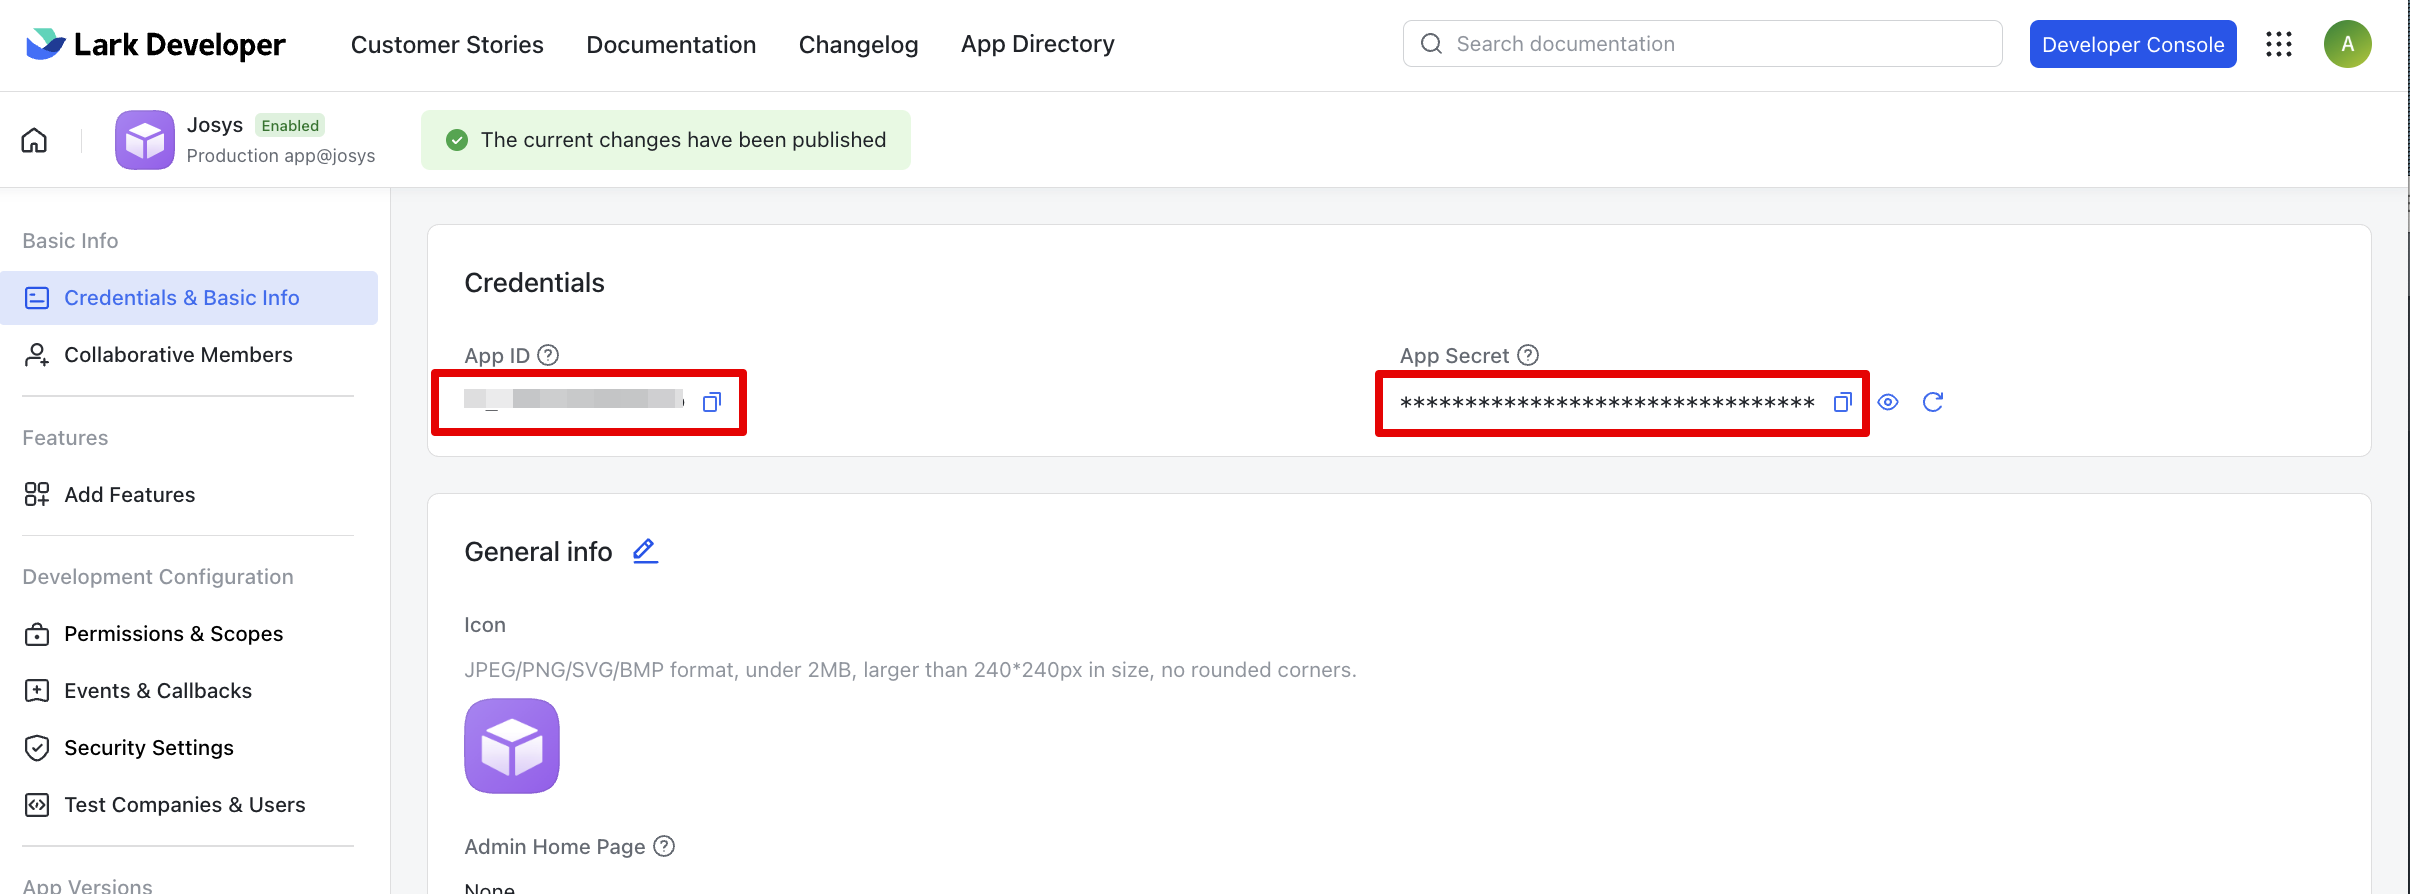This screenshot has width=2410, height=894.
Task: Open Credentials & Basic Info page
Action: (x=189, y=298)
